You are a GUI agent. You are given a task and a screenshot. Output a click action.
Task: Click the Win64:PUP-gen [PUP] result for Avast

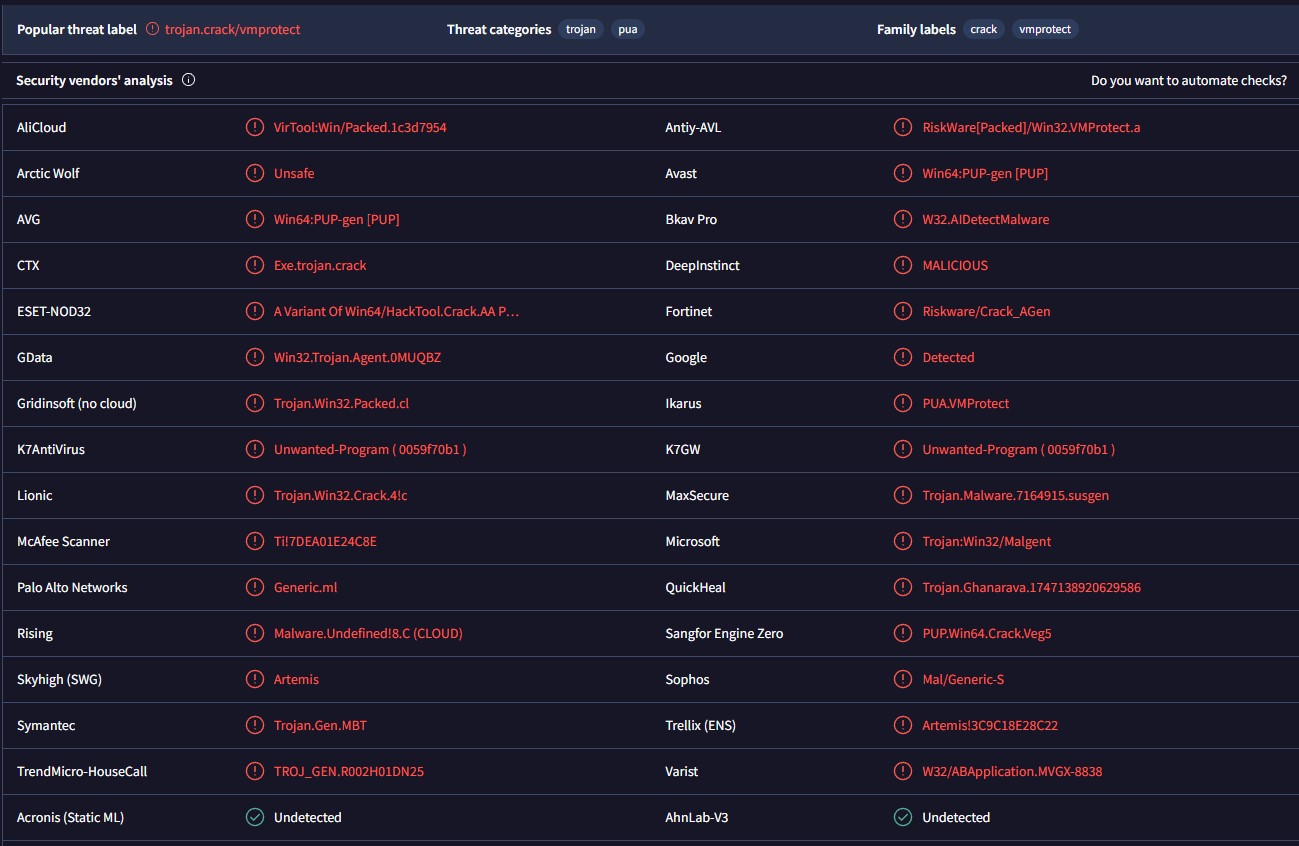click(985, 173)
